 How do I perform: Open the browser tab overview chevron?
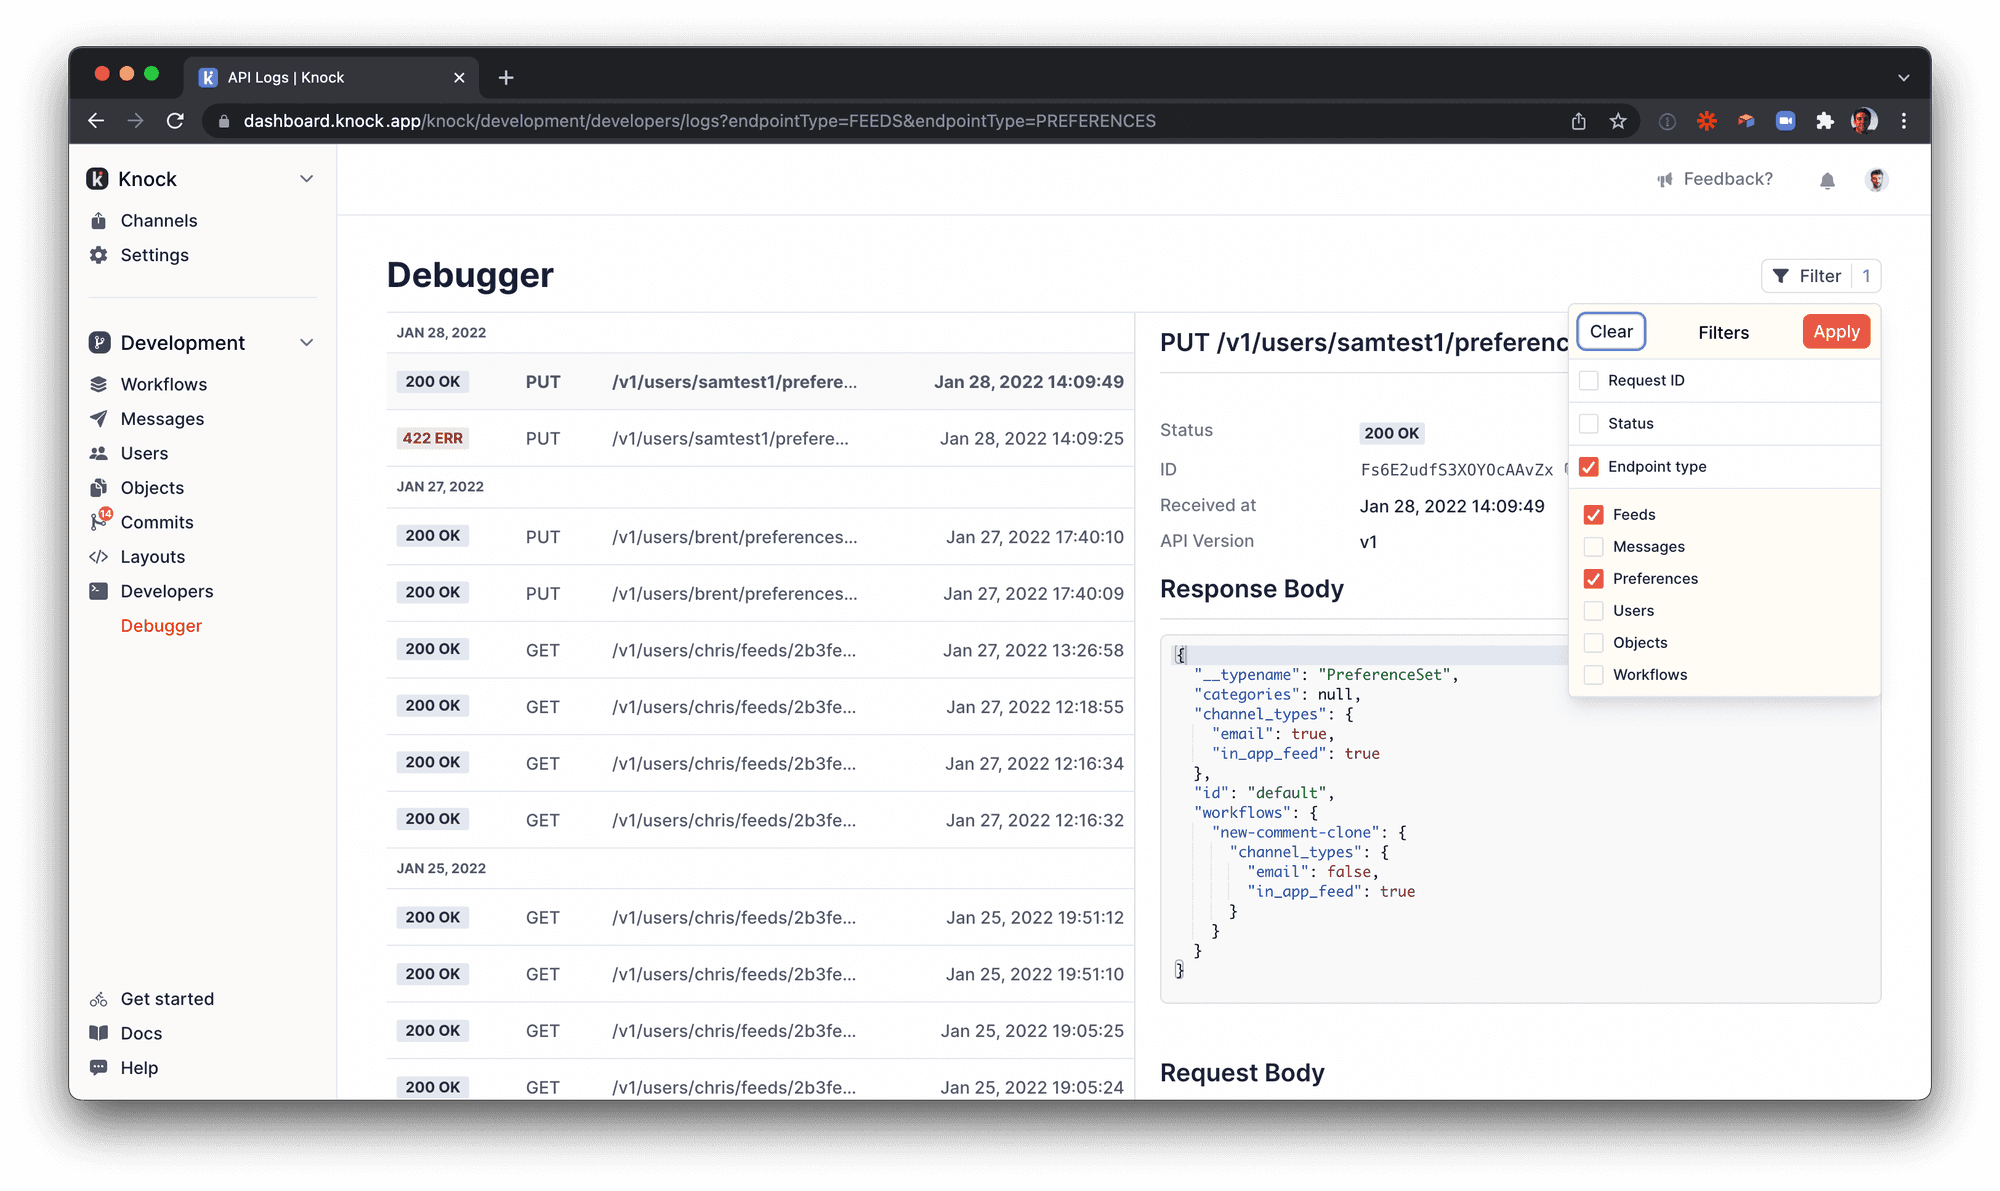(x=1904, y=77)
